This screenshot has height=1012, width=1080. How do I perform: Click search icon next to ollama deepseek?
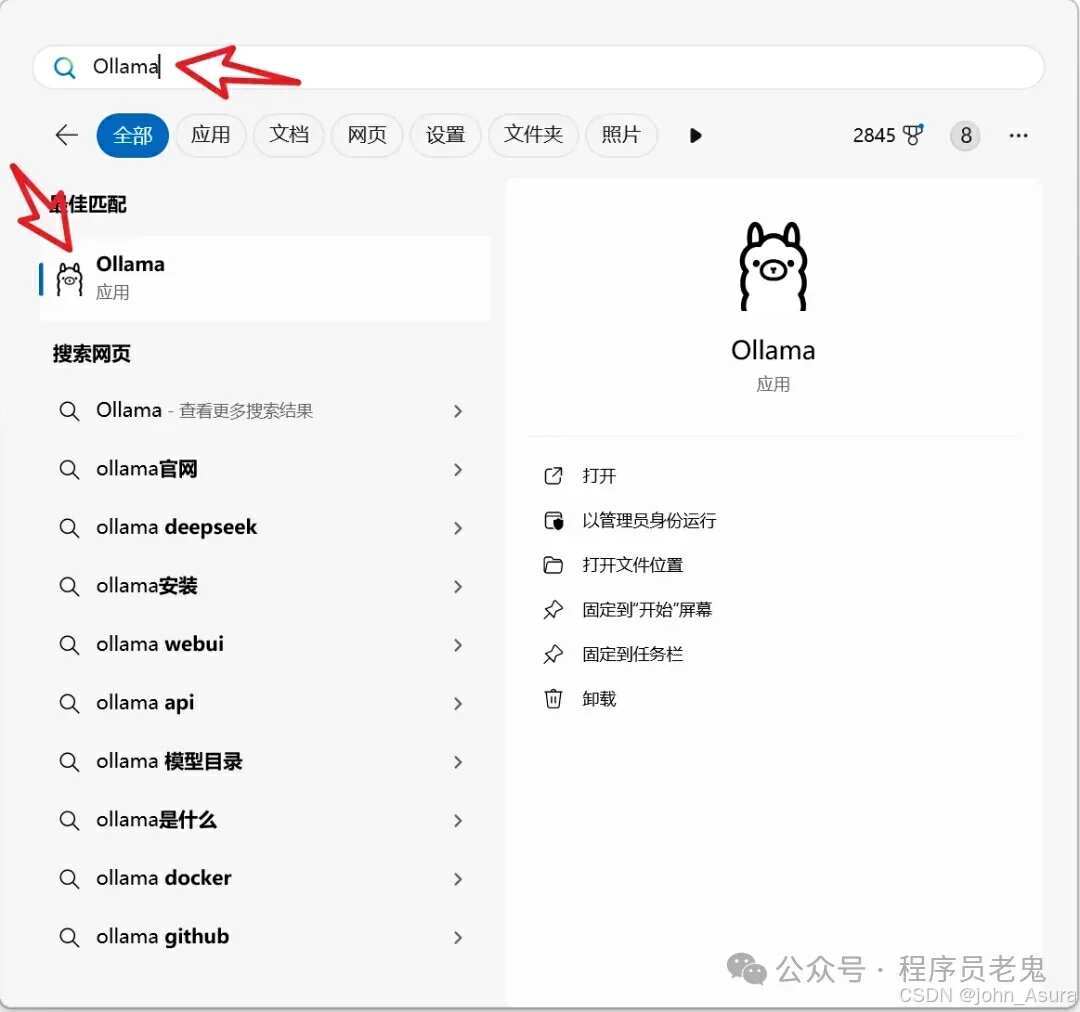pos(69,528)
